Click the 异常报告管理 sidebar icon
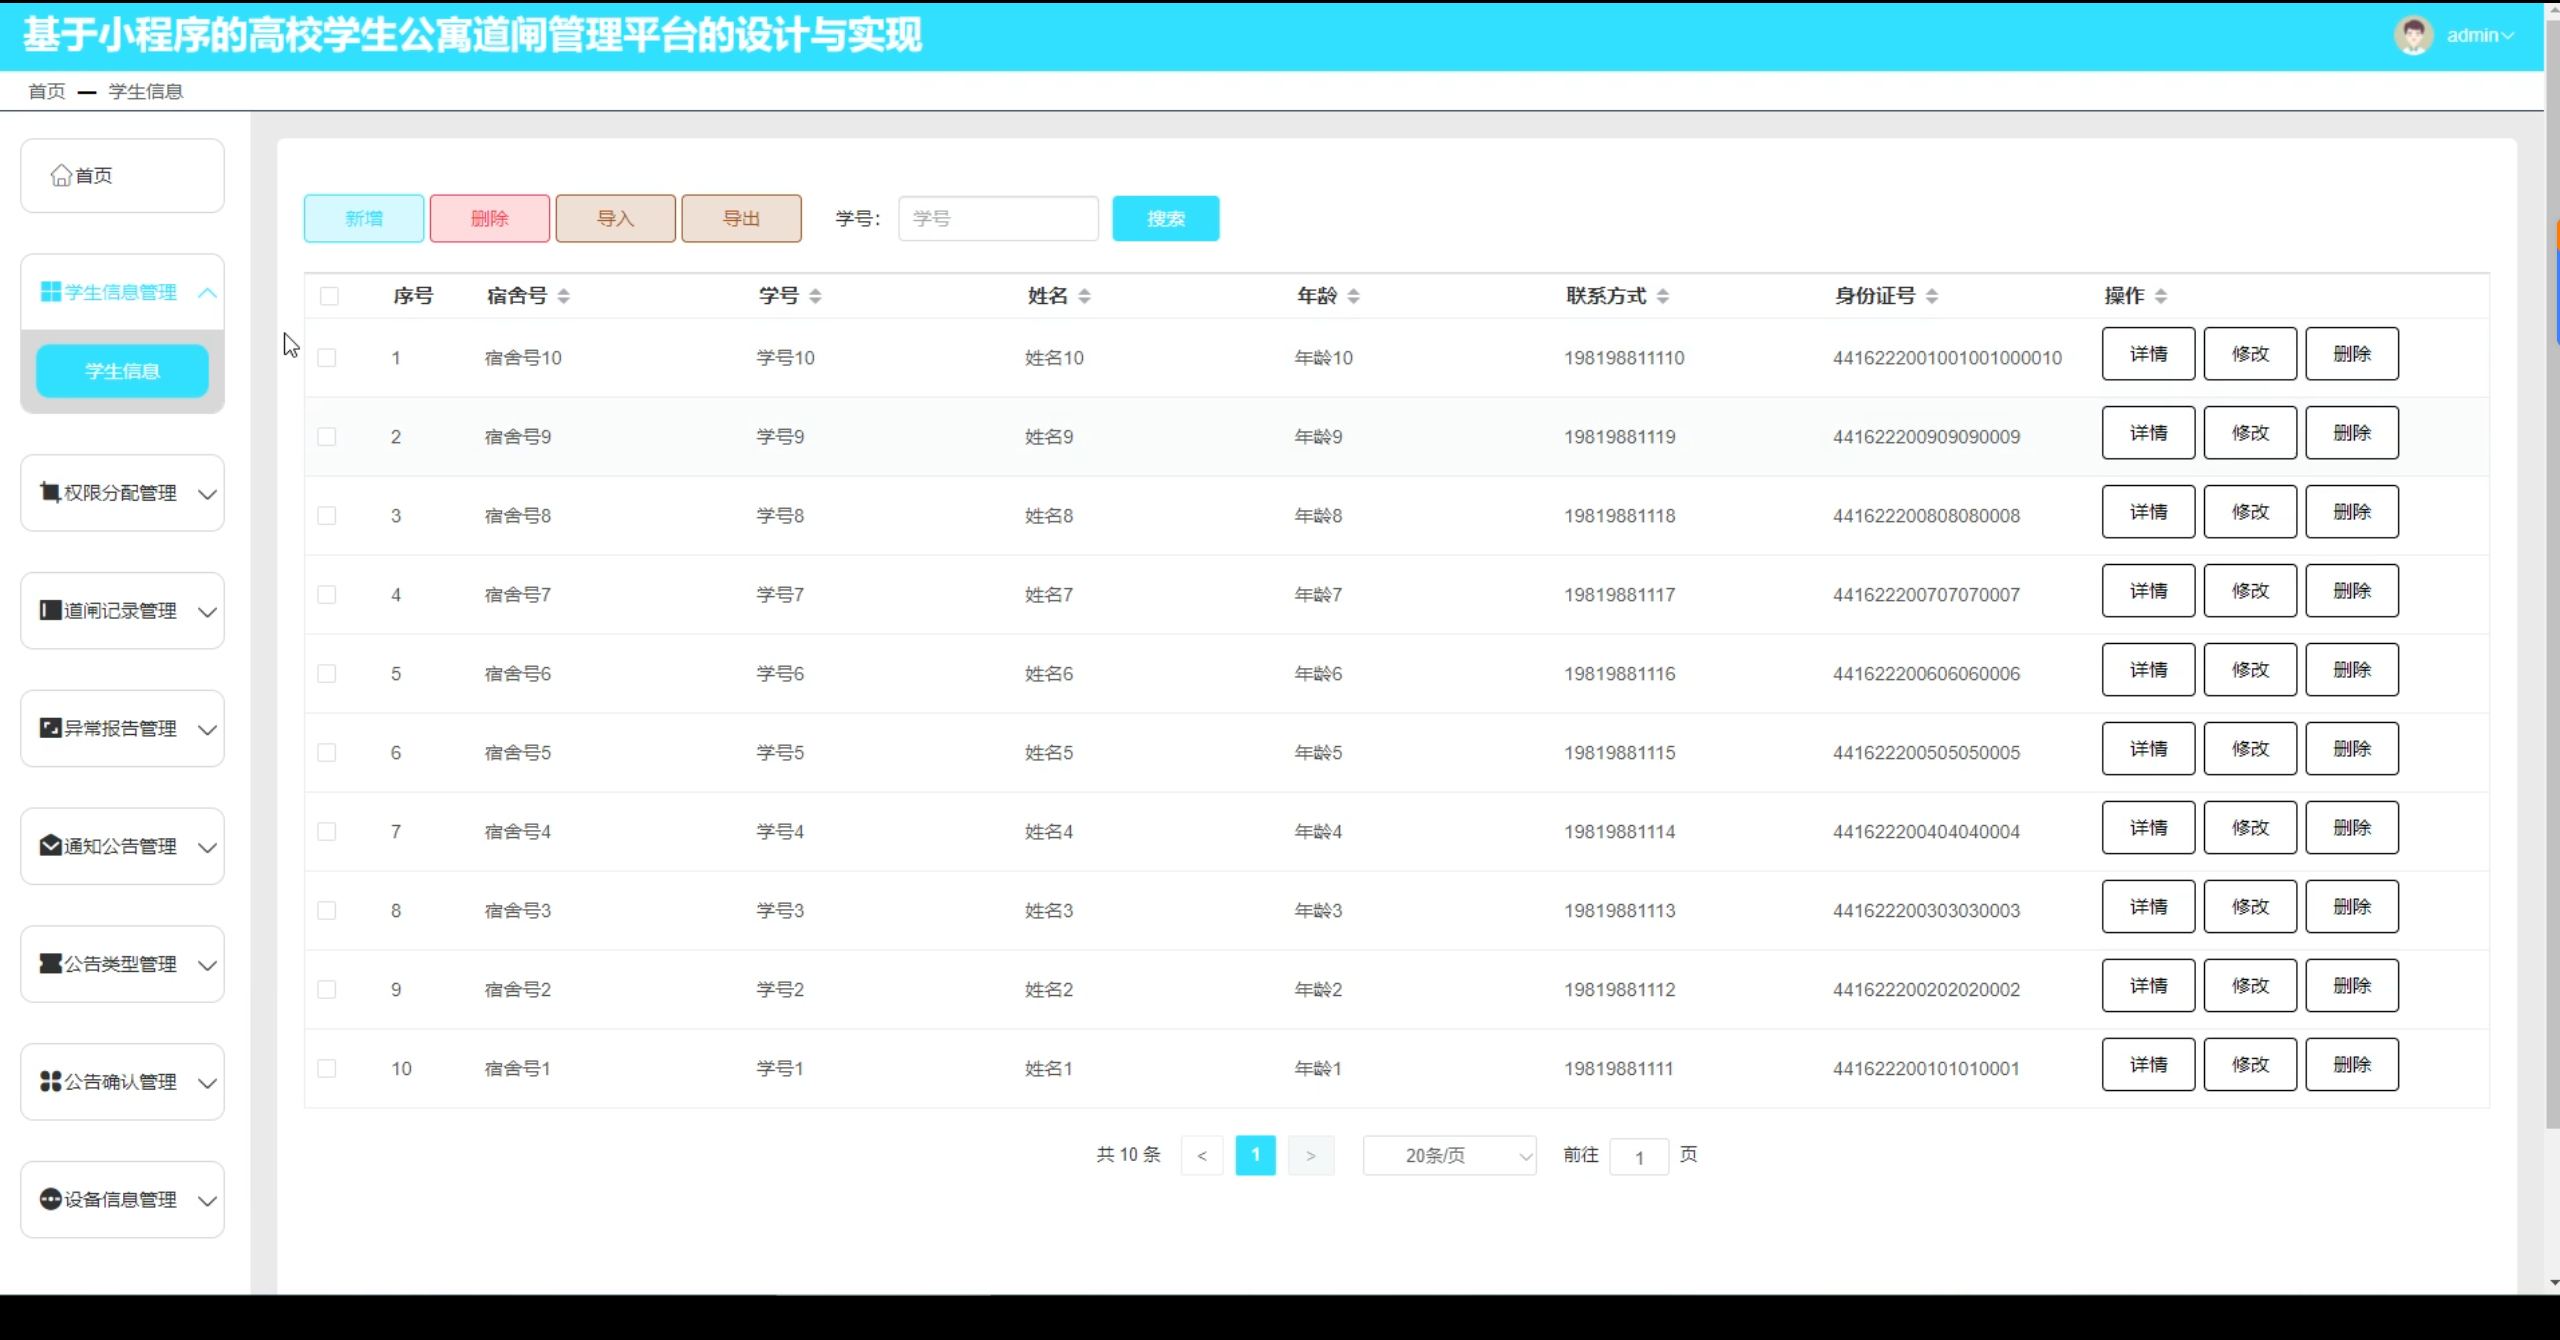This screenshot has width=2560, height=1340. (50, 728)
